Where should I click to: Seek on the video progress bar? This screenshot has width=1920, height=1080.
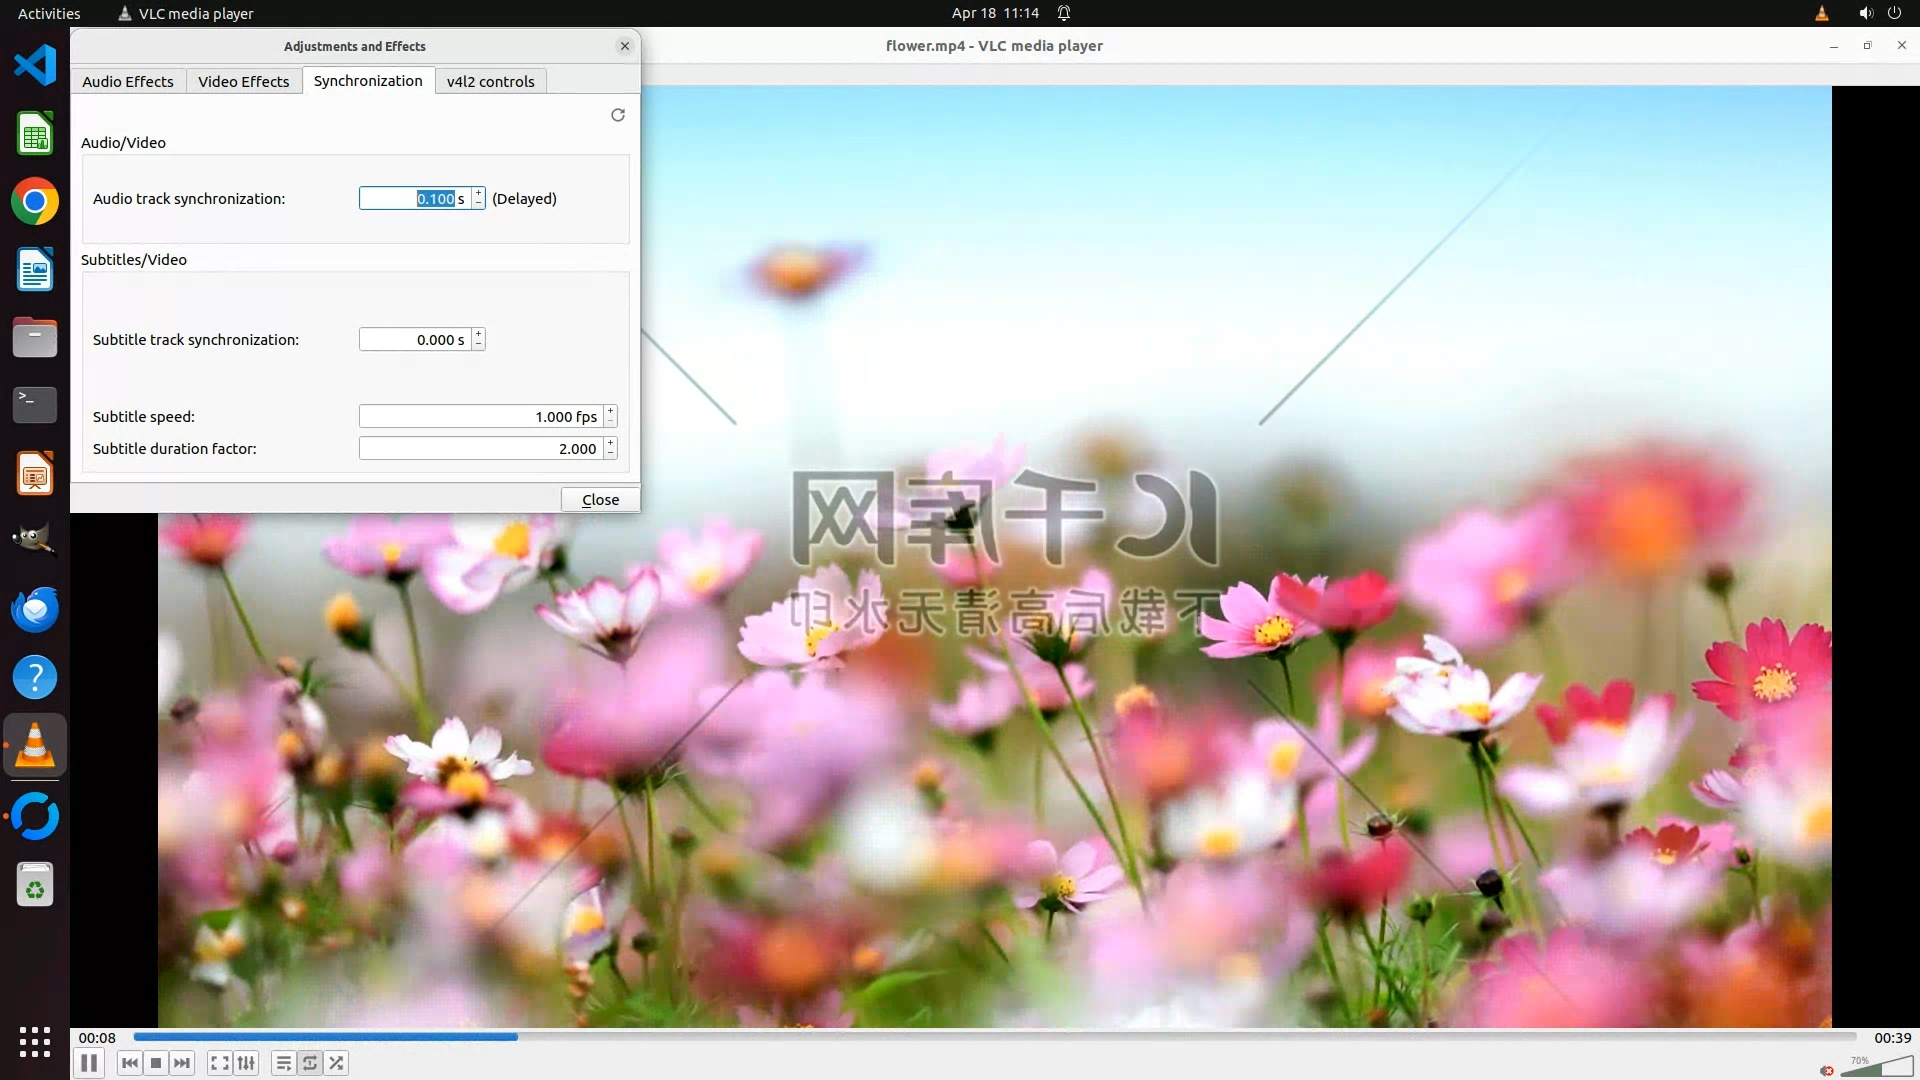point(994,1037)
